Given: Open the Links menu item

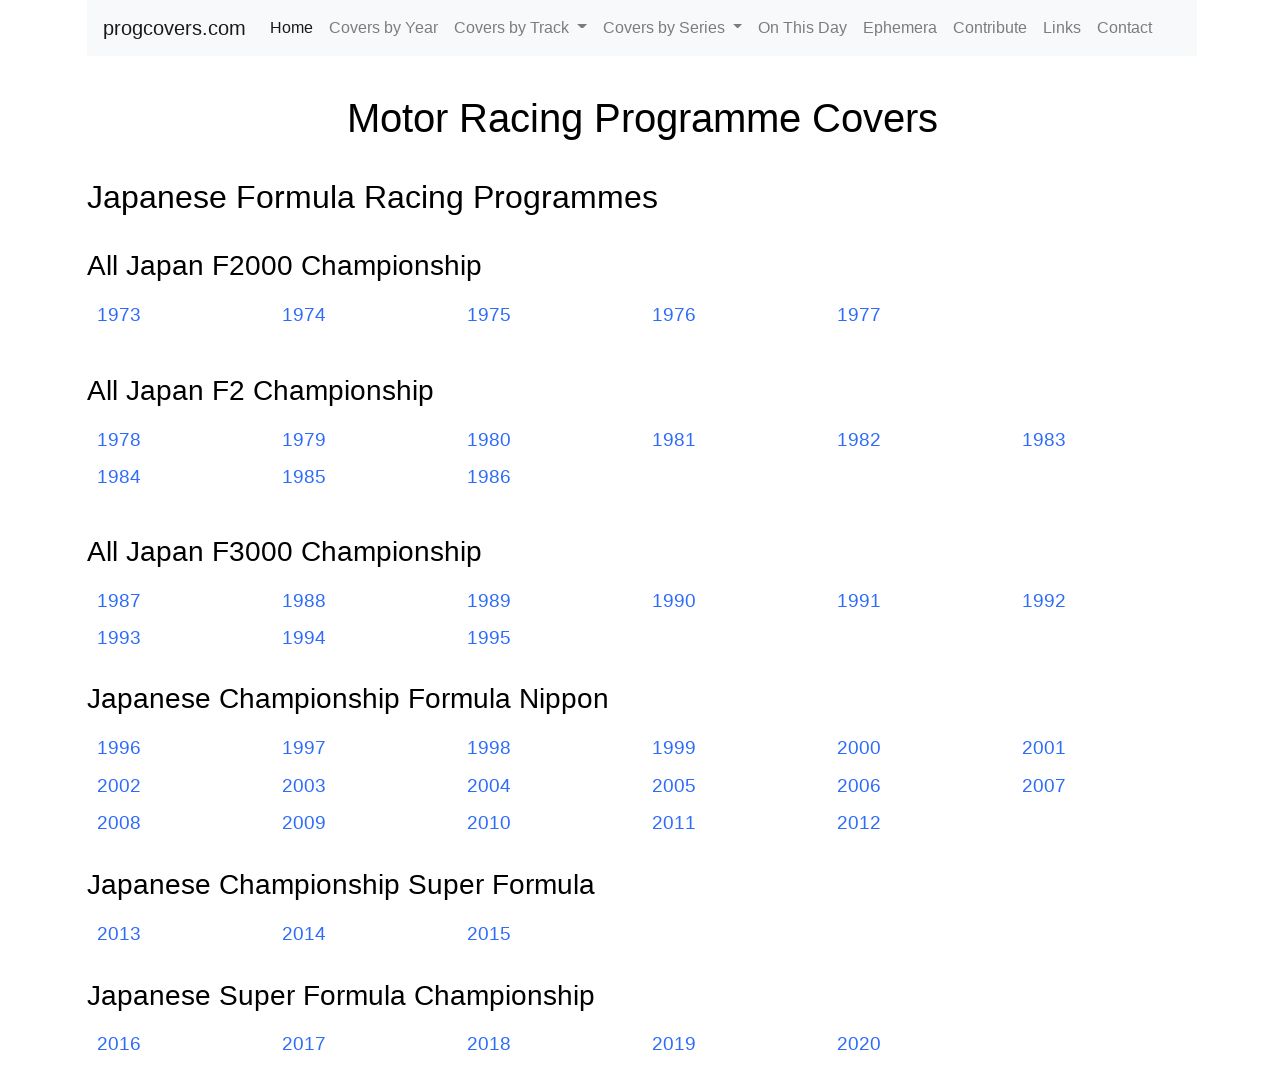Looking at the screenshot, I should coord(1061,28).
